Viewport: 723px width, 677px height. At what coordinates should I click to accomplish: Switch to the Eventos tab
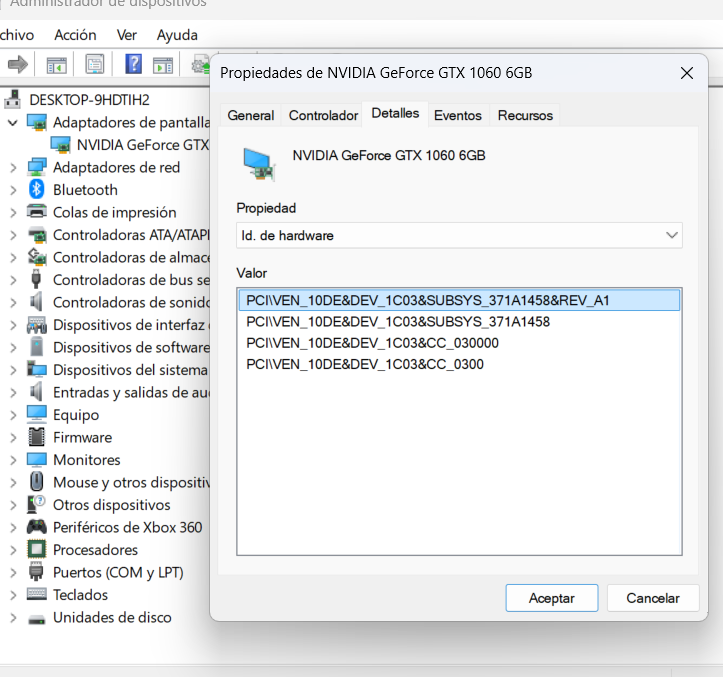coord(457,115)
